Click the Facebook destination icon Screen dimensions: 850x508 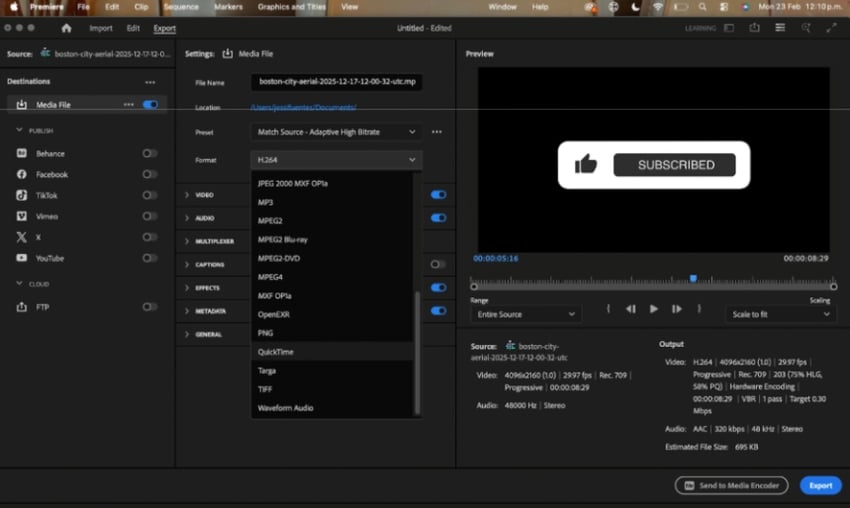point(22,174)
